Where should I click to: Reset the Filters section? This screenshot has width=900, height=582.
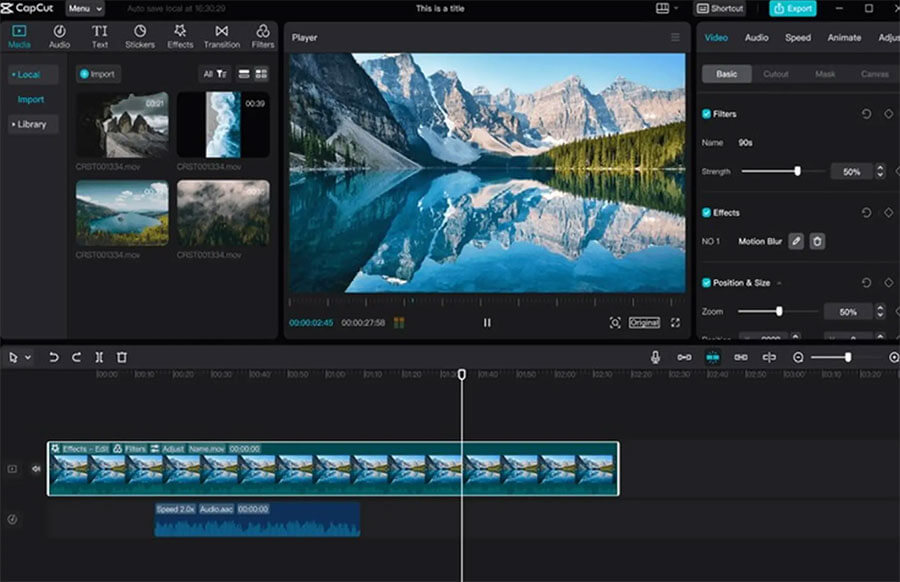(x=866, y=114)
